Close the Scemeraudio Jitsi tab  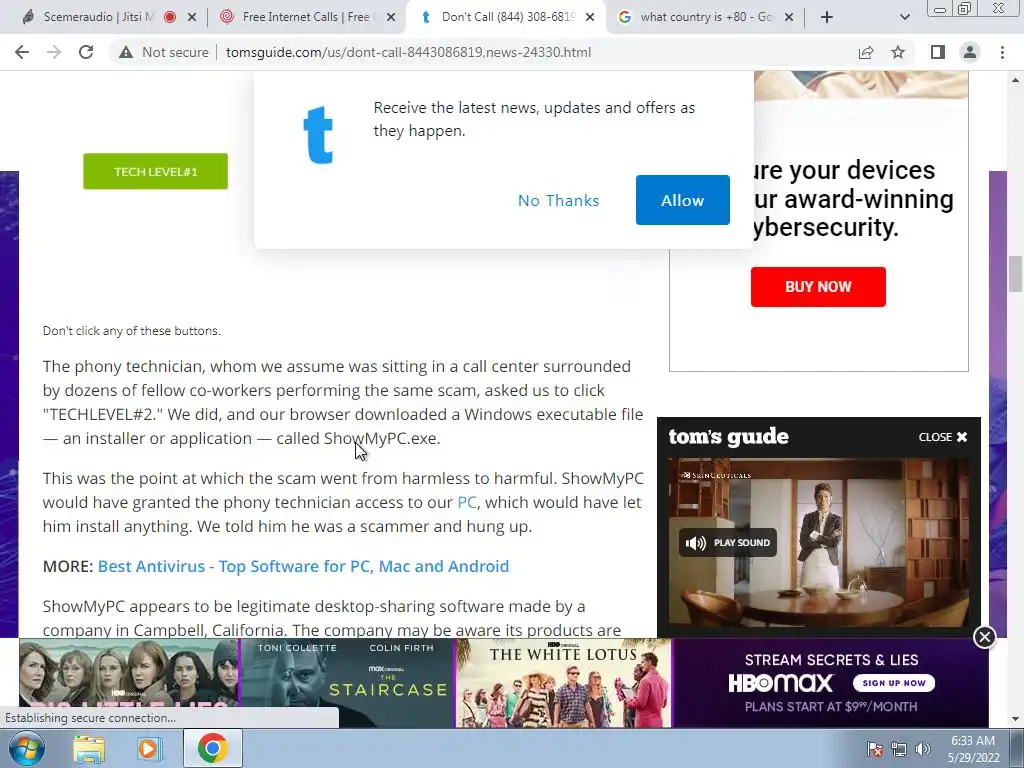192,17
